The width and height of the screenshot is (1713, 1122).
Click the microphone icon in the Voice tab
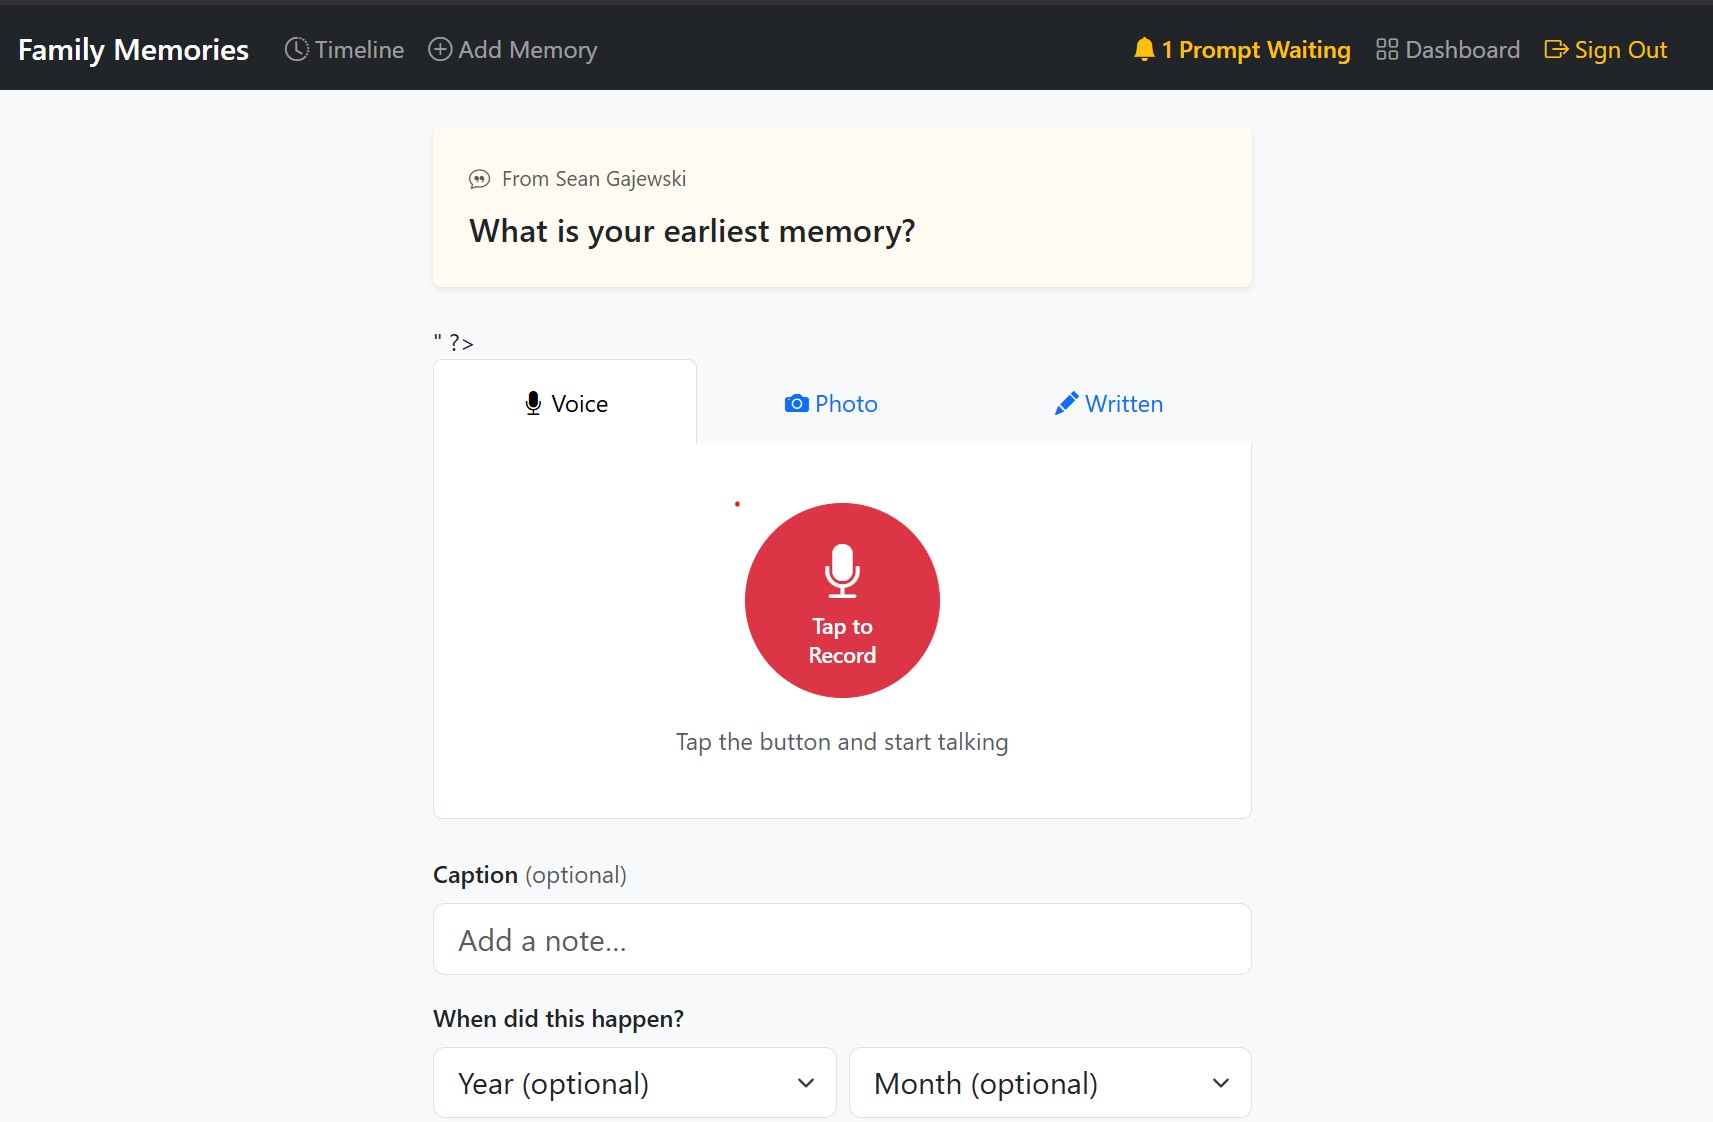coord(533,403)
